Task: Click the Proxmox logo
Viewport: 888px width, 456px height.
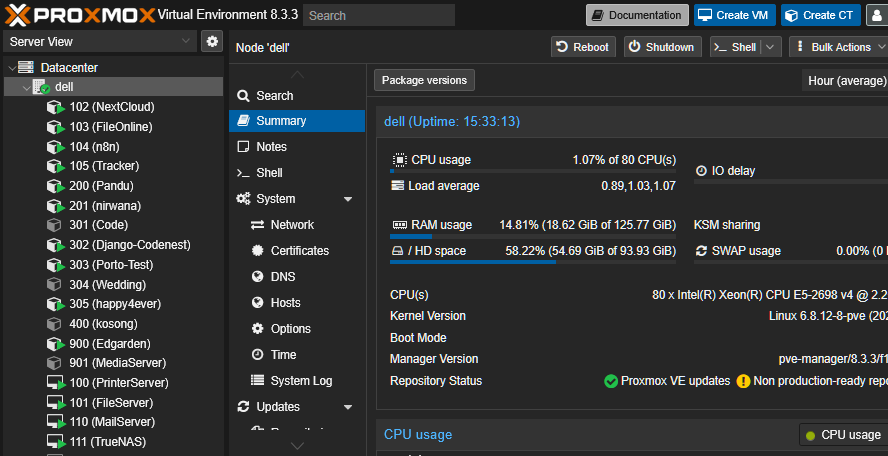Action: point(80,15)
